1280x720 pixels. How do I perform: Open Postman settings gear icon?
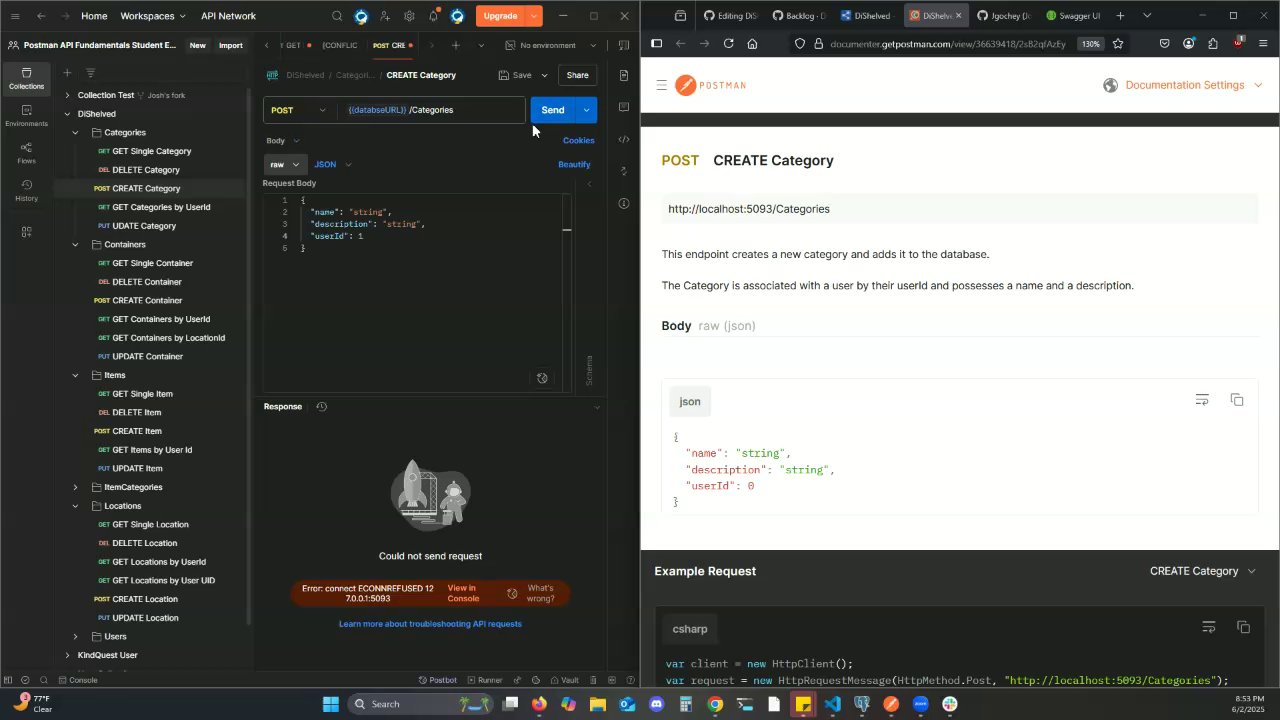point(409,16)
